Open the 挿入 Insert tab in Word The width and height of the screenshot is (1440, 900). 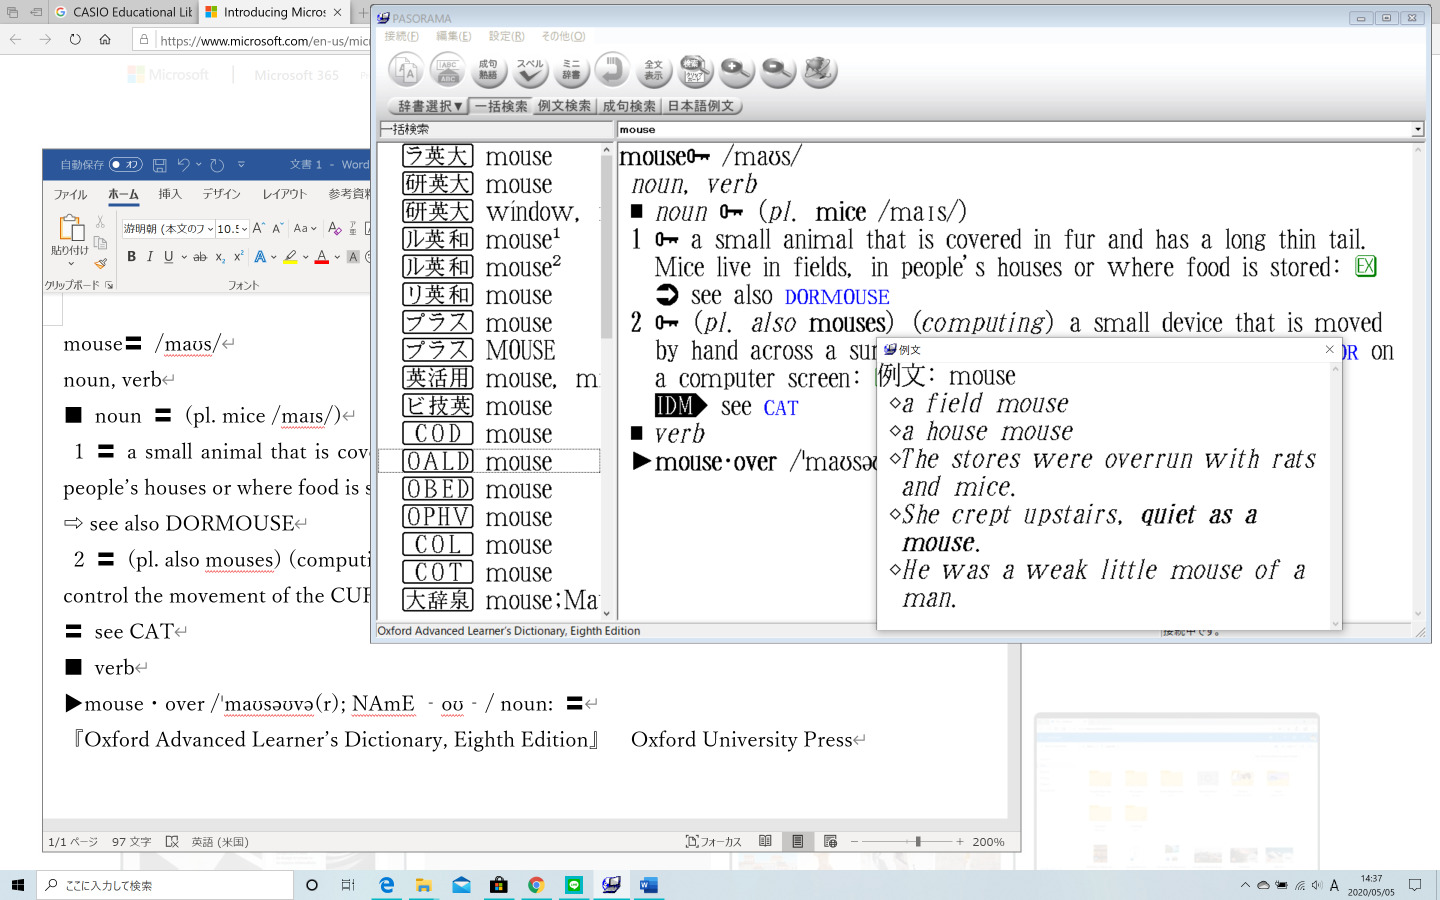click(170, 194)
